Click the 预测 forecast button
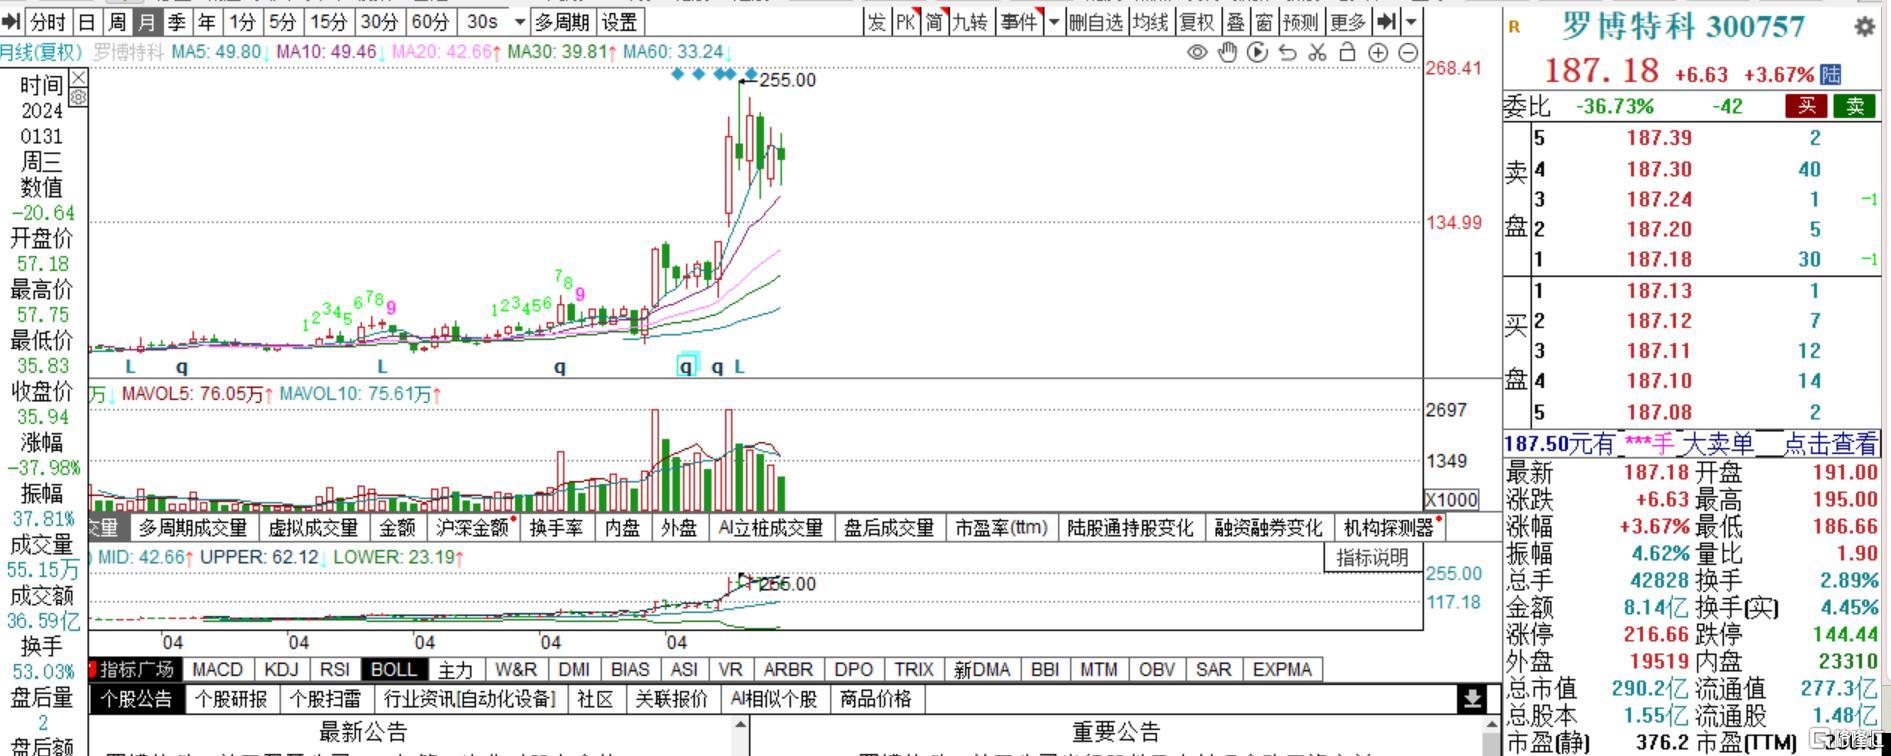Image resolution: width=1891 pixels, height=756 pixels. pos(1300,21)
